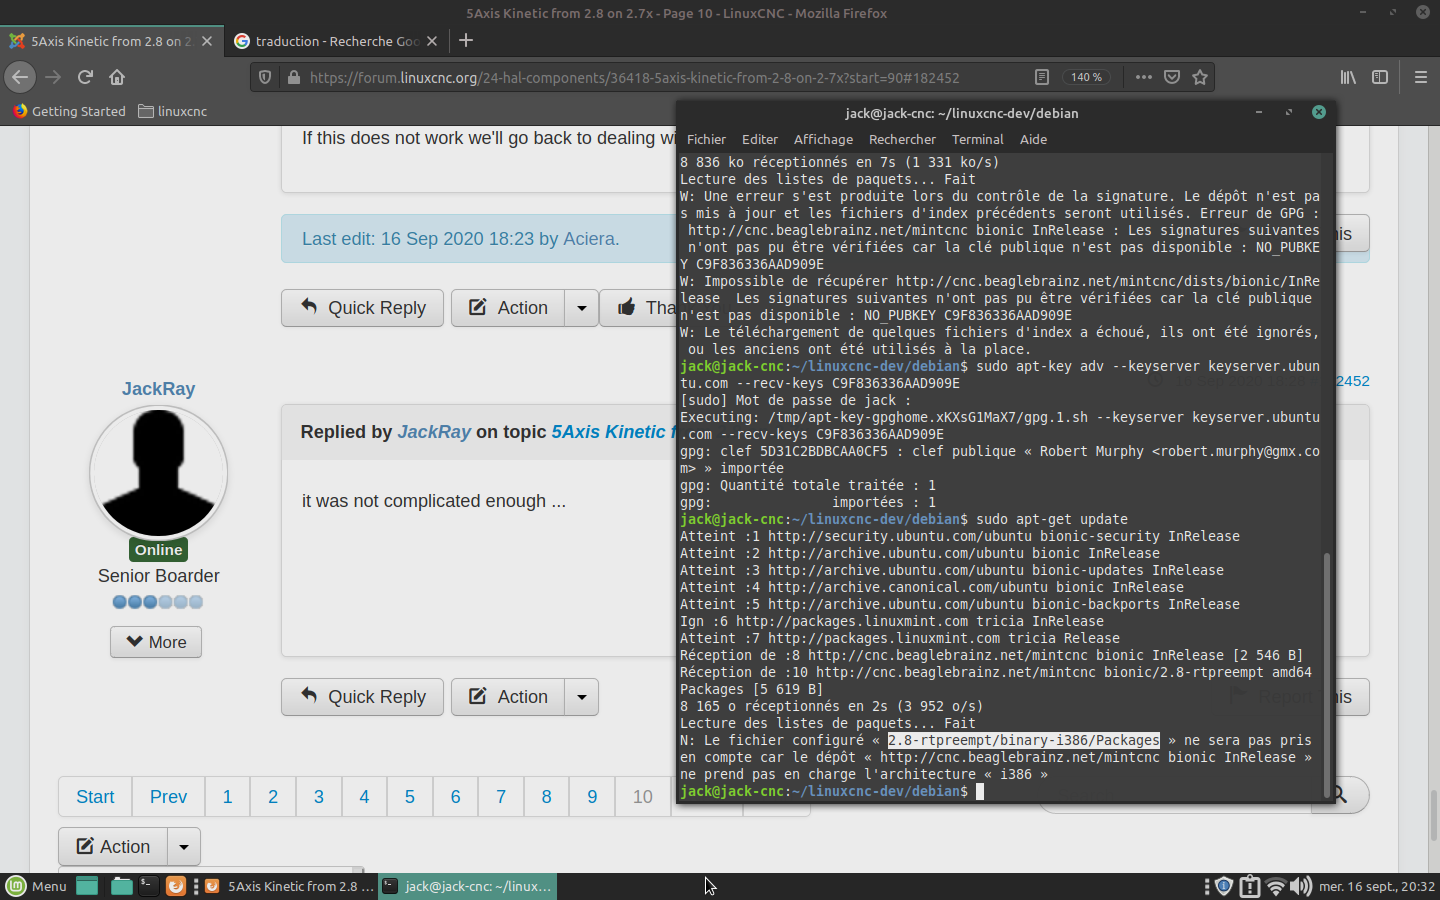
Task: Reload the current forum page
Action: [x=85, y=77]
